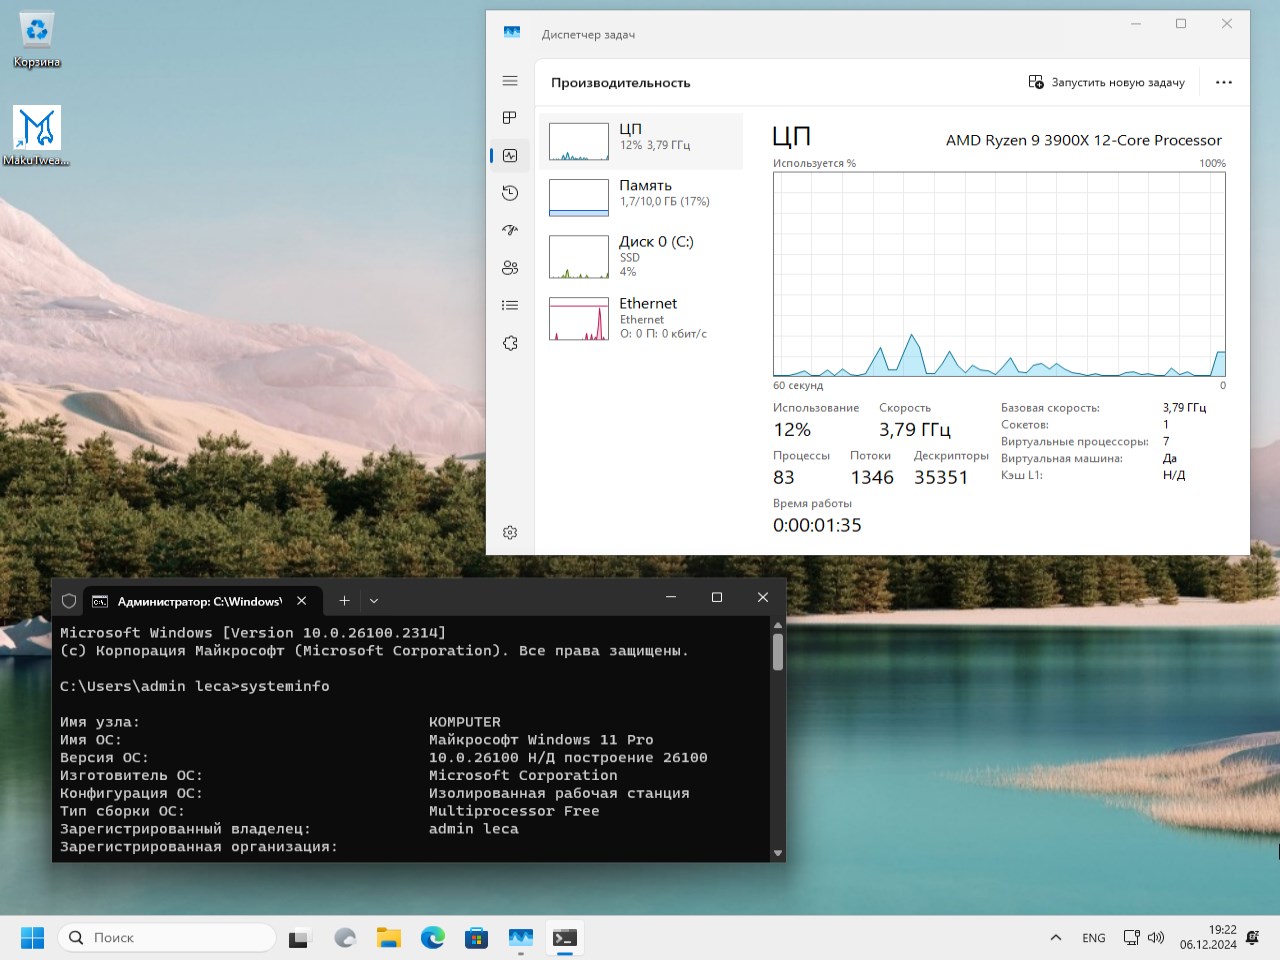Open the Корзина recycle bin desktop icon
Screen dimensions: 1280x960
coord(37,40)
